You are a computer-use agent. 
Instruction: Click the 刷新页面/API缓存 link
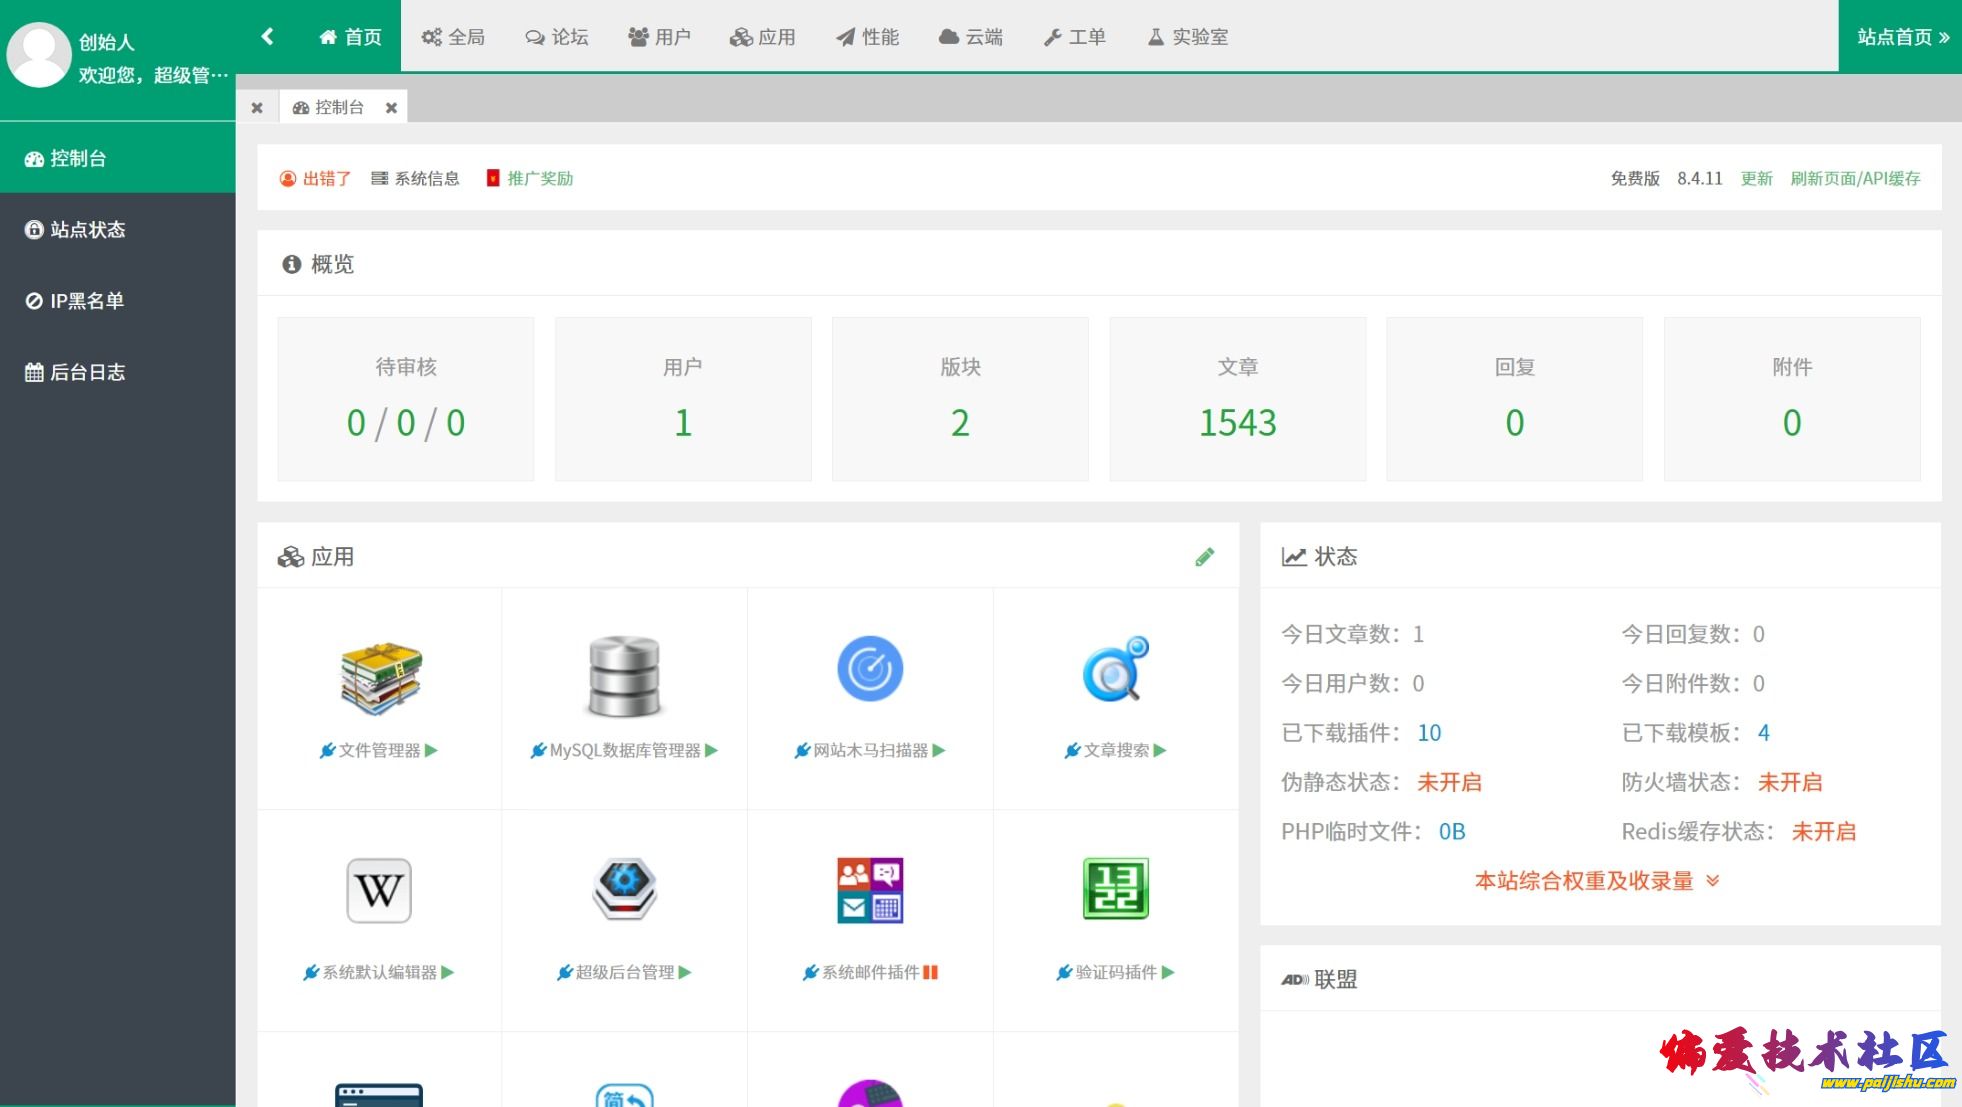[x=1855, y=178]
